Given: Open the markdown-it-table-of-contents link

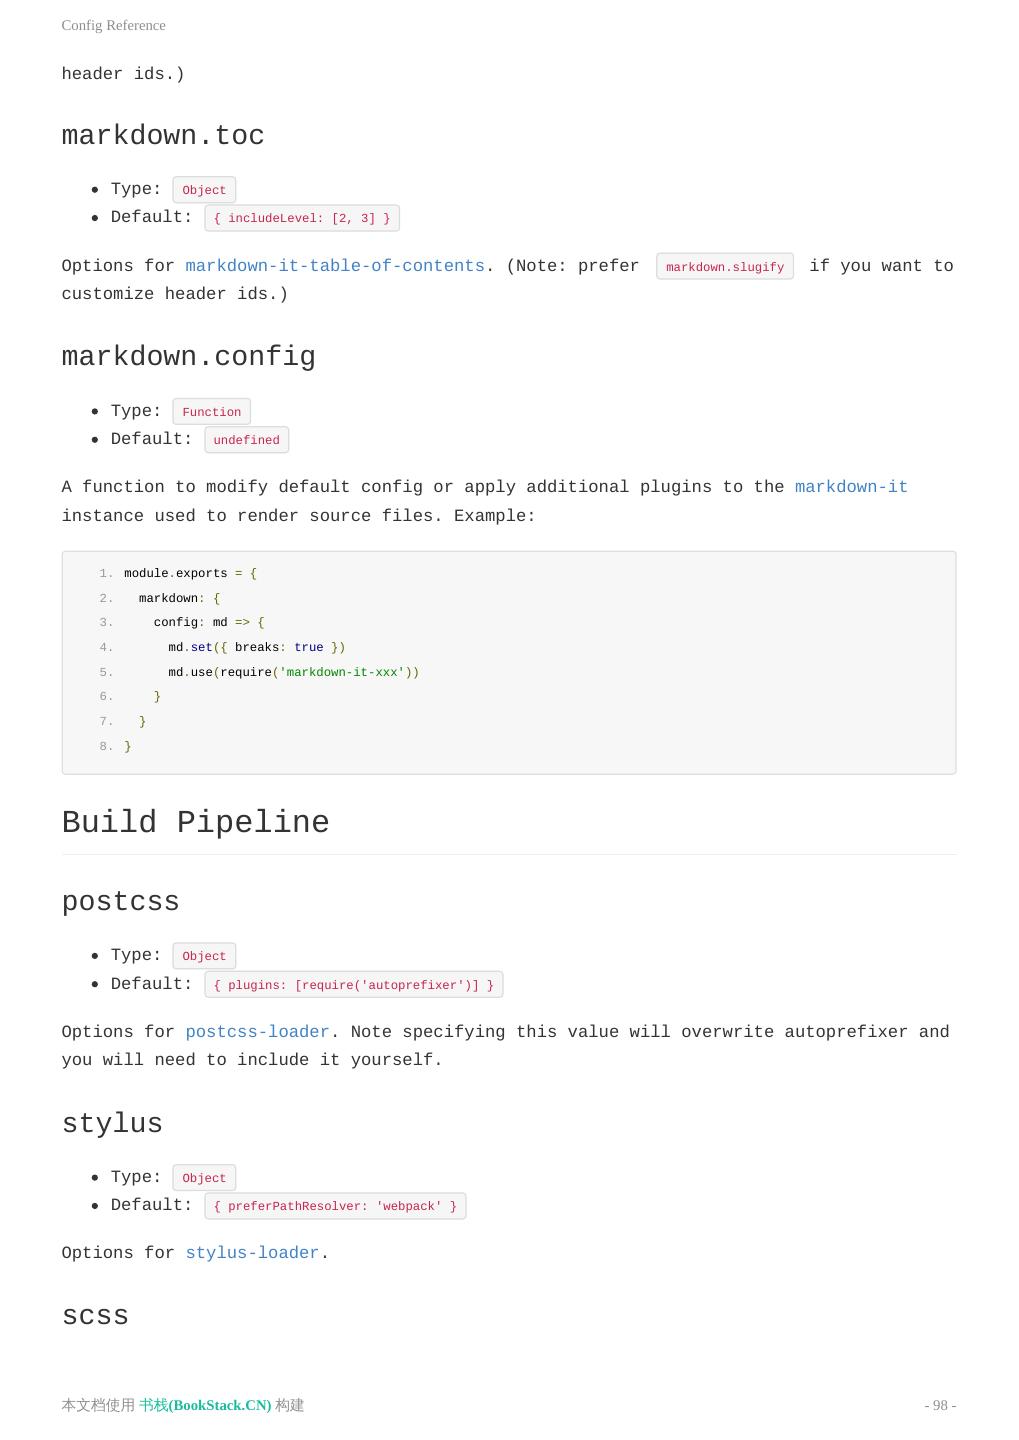Looking at the screenshot, I should click(335, 266).
